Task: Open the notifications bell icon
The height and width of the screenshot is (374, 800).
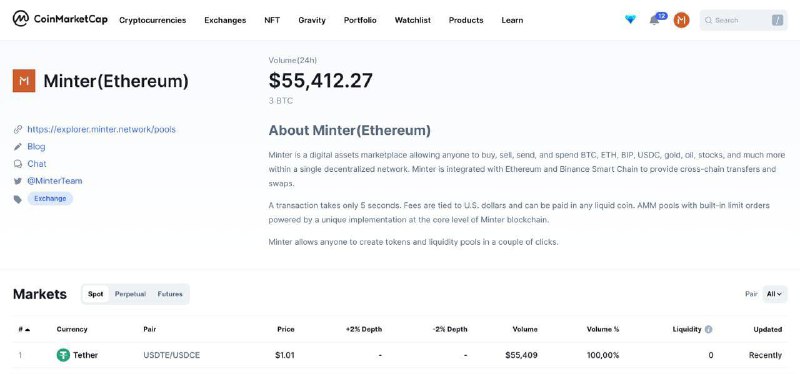Action: tap(654, 20)
